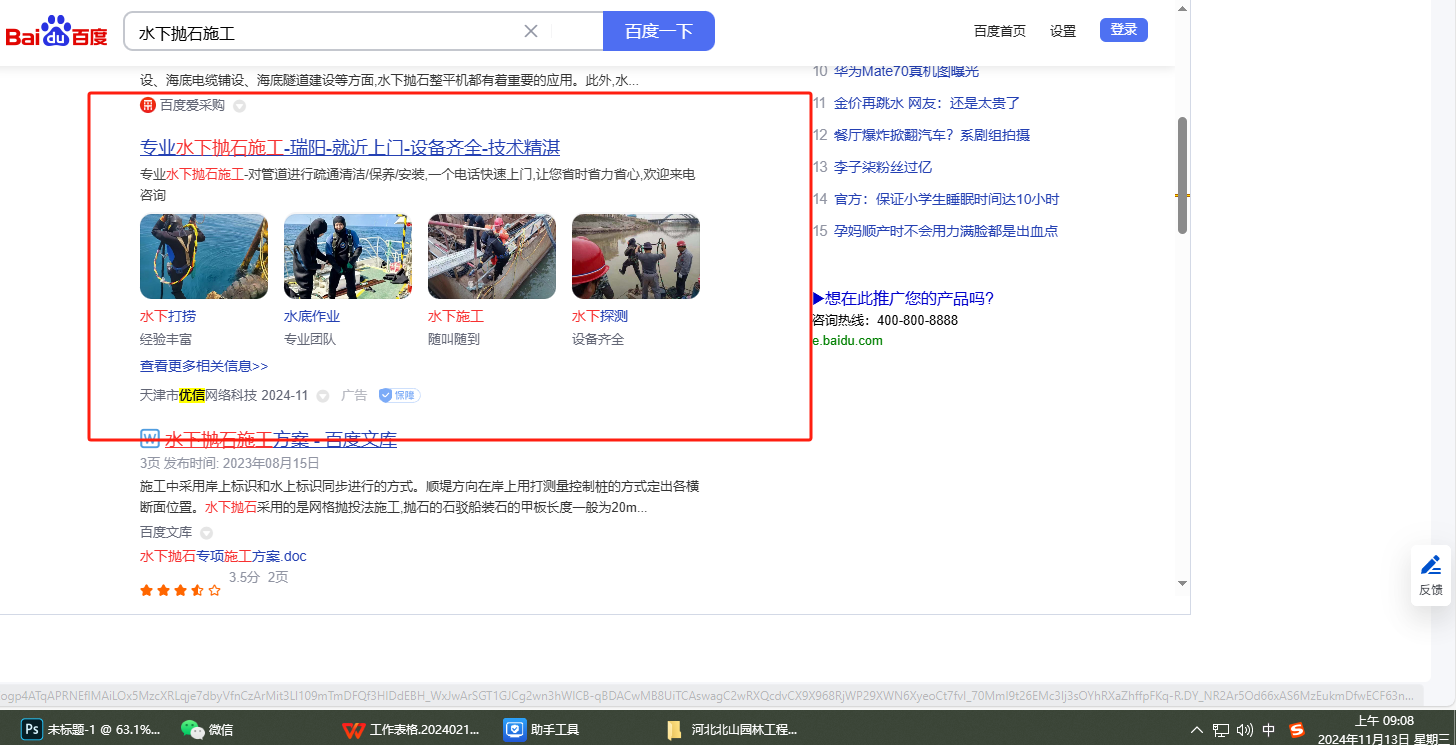The image size is (1456, 745).
Task: Clear the search box with the X icon
Action: [531, 31]
